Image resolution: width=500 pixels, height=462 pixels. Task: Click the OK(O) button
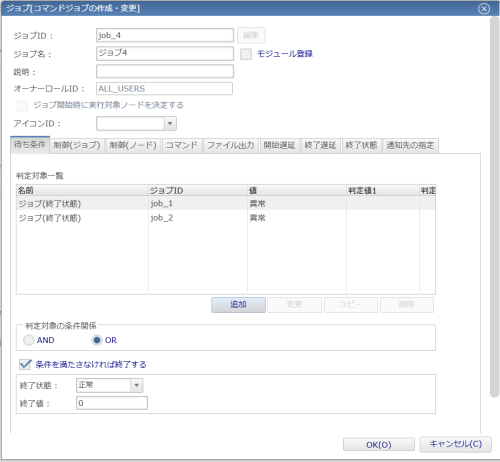[x=379, y=445]
